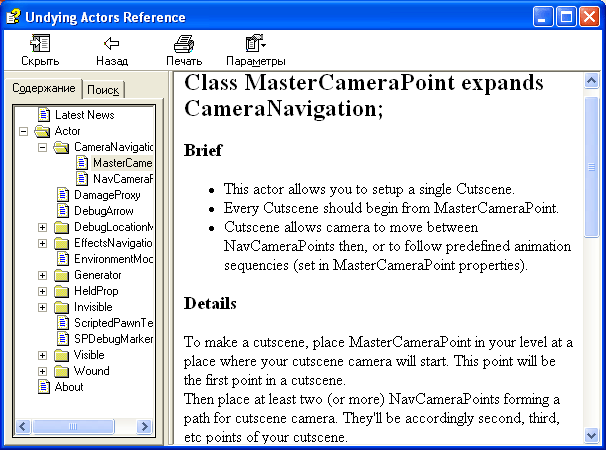Viewport: 606px width, 450px height.
Task: Click the Actor open-folder icon
Action: pyautogui.click(x=42, y=131)
